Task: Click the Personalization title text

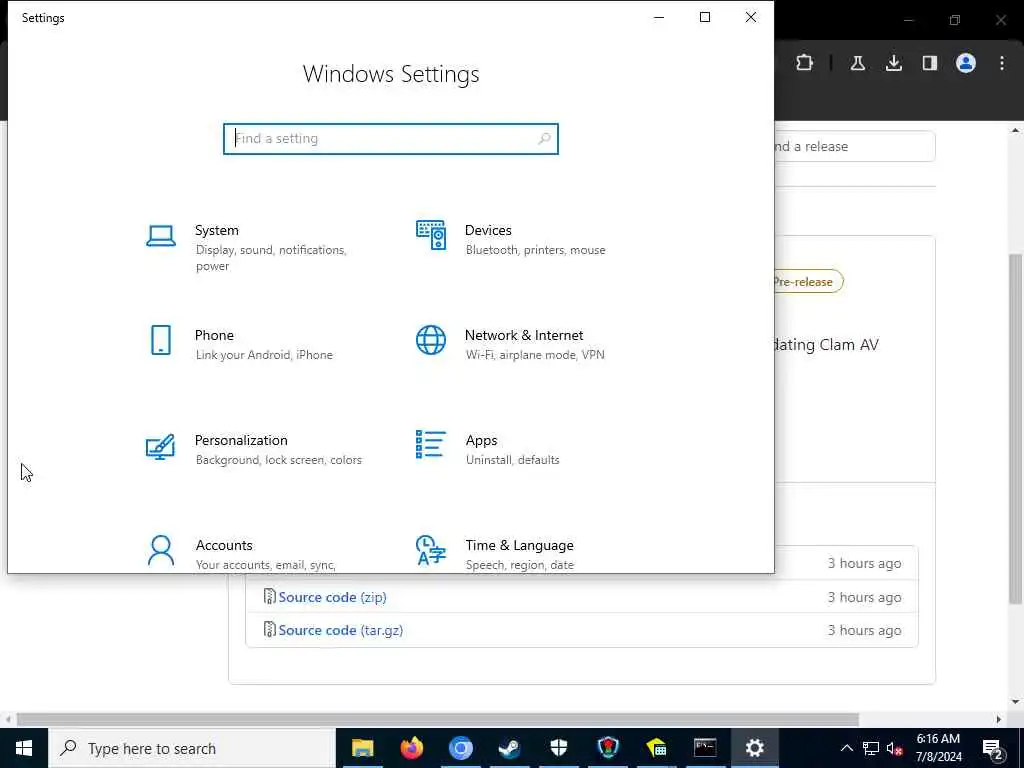Action: 241,440
